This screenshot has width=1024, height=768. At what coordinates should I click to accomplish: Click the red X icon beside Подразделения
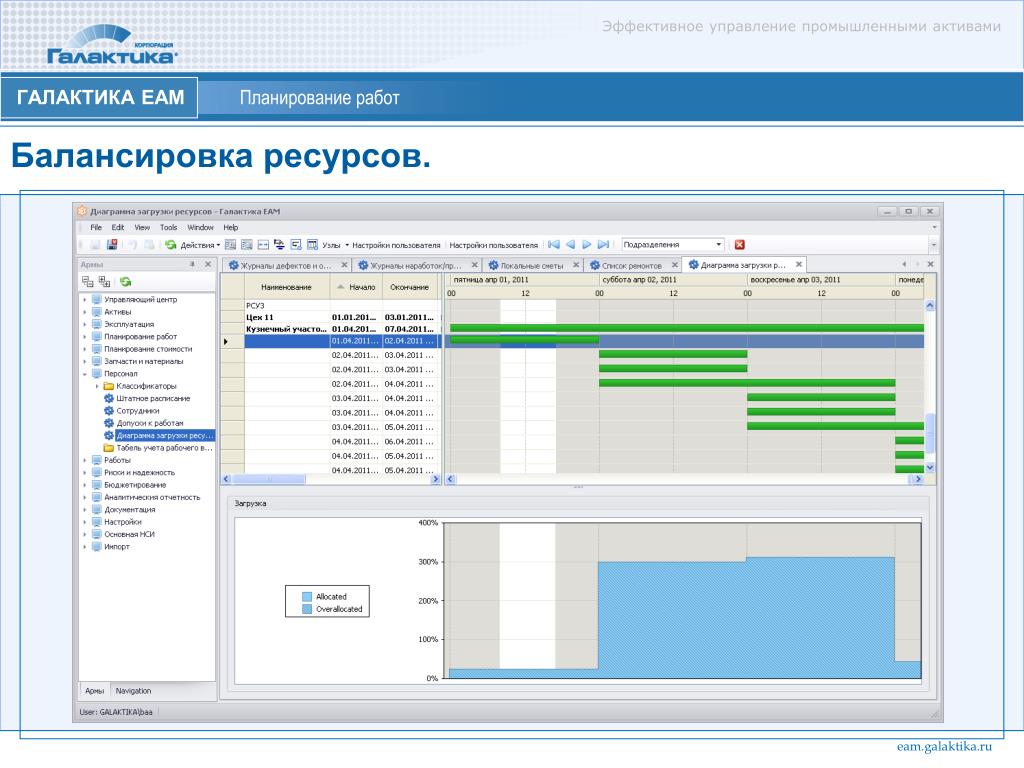[740, 244]
